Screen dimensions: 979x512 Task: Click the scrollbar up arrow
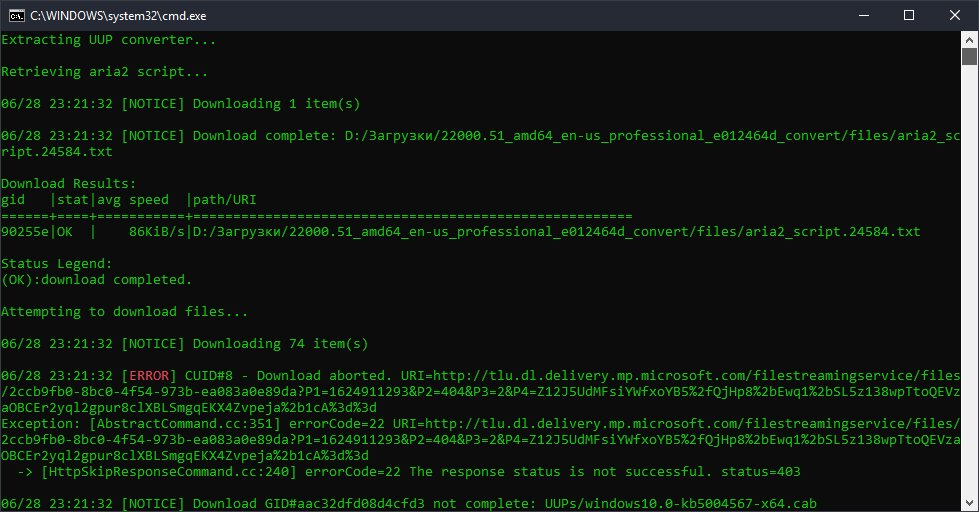pos(969,40)
